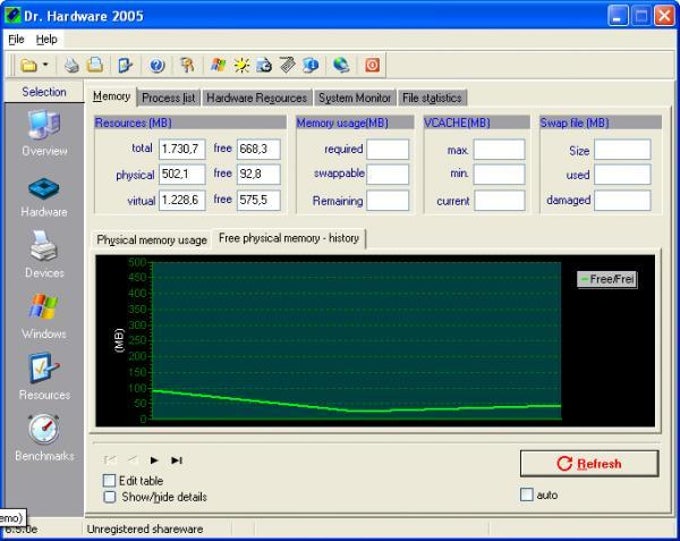The height and width of the screenshot is (541, 680).
Task: Click the skip to first chart control
Action: pos(110,460)
